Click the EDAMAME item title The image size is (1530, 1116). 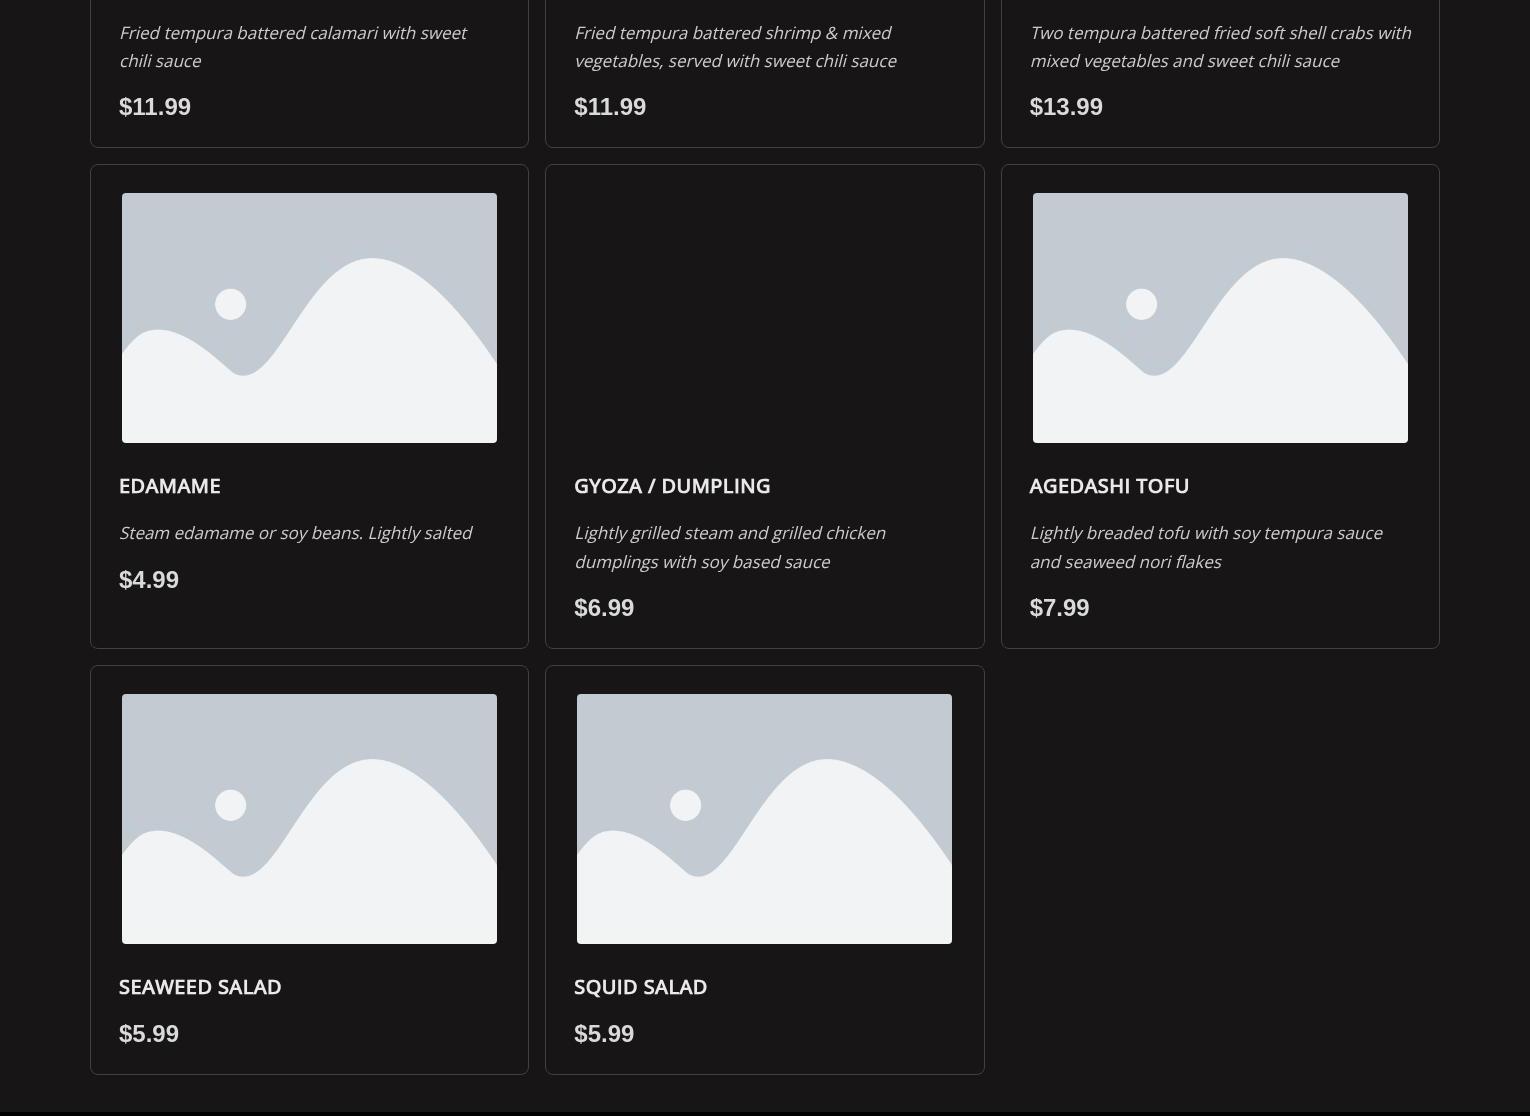[170, 486]
